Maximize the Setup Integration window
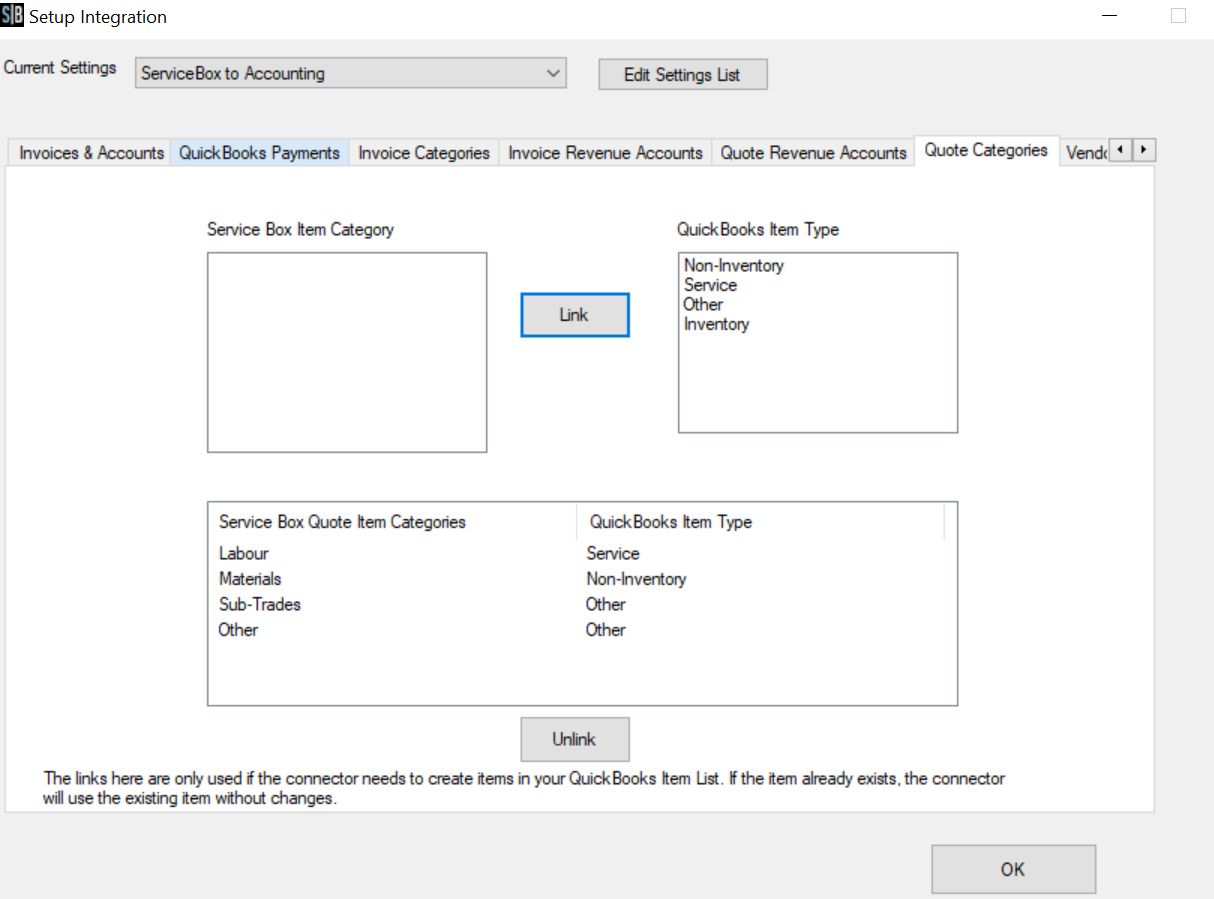This screenshot has height=899, width=1214. click(x=1179, y=16)
